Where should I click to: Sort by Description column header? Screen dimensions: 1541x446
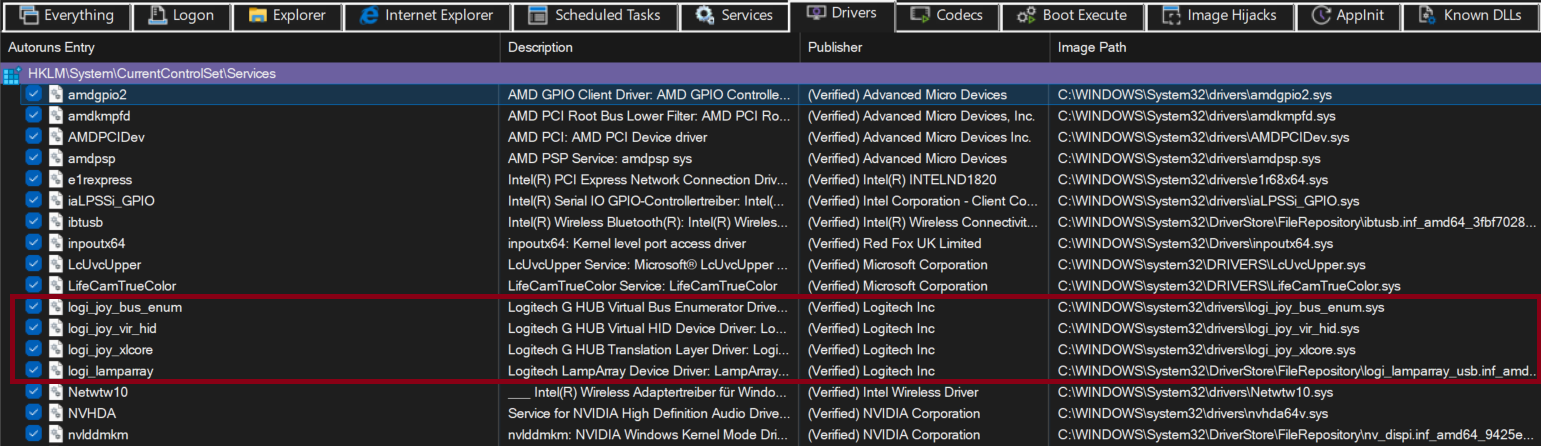(x=650, y=47)
